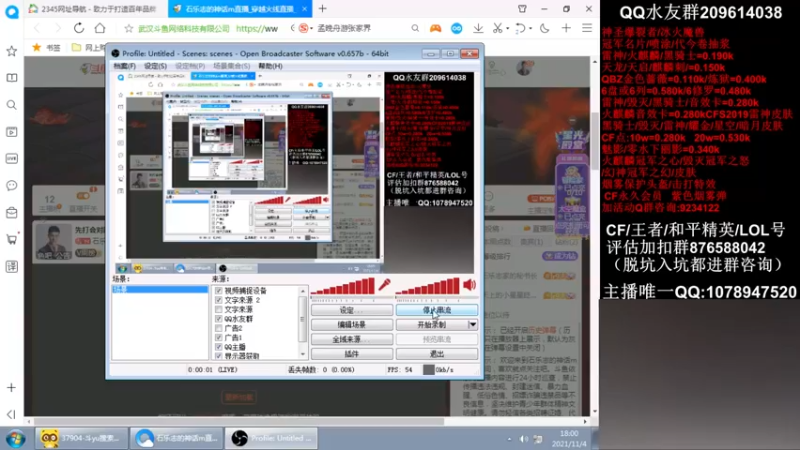
Task: Click the system tray volume icon
Action: 523,439
